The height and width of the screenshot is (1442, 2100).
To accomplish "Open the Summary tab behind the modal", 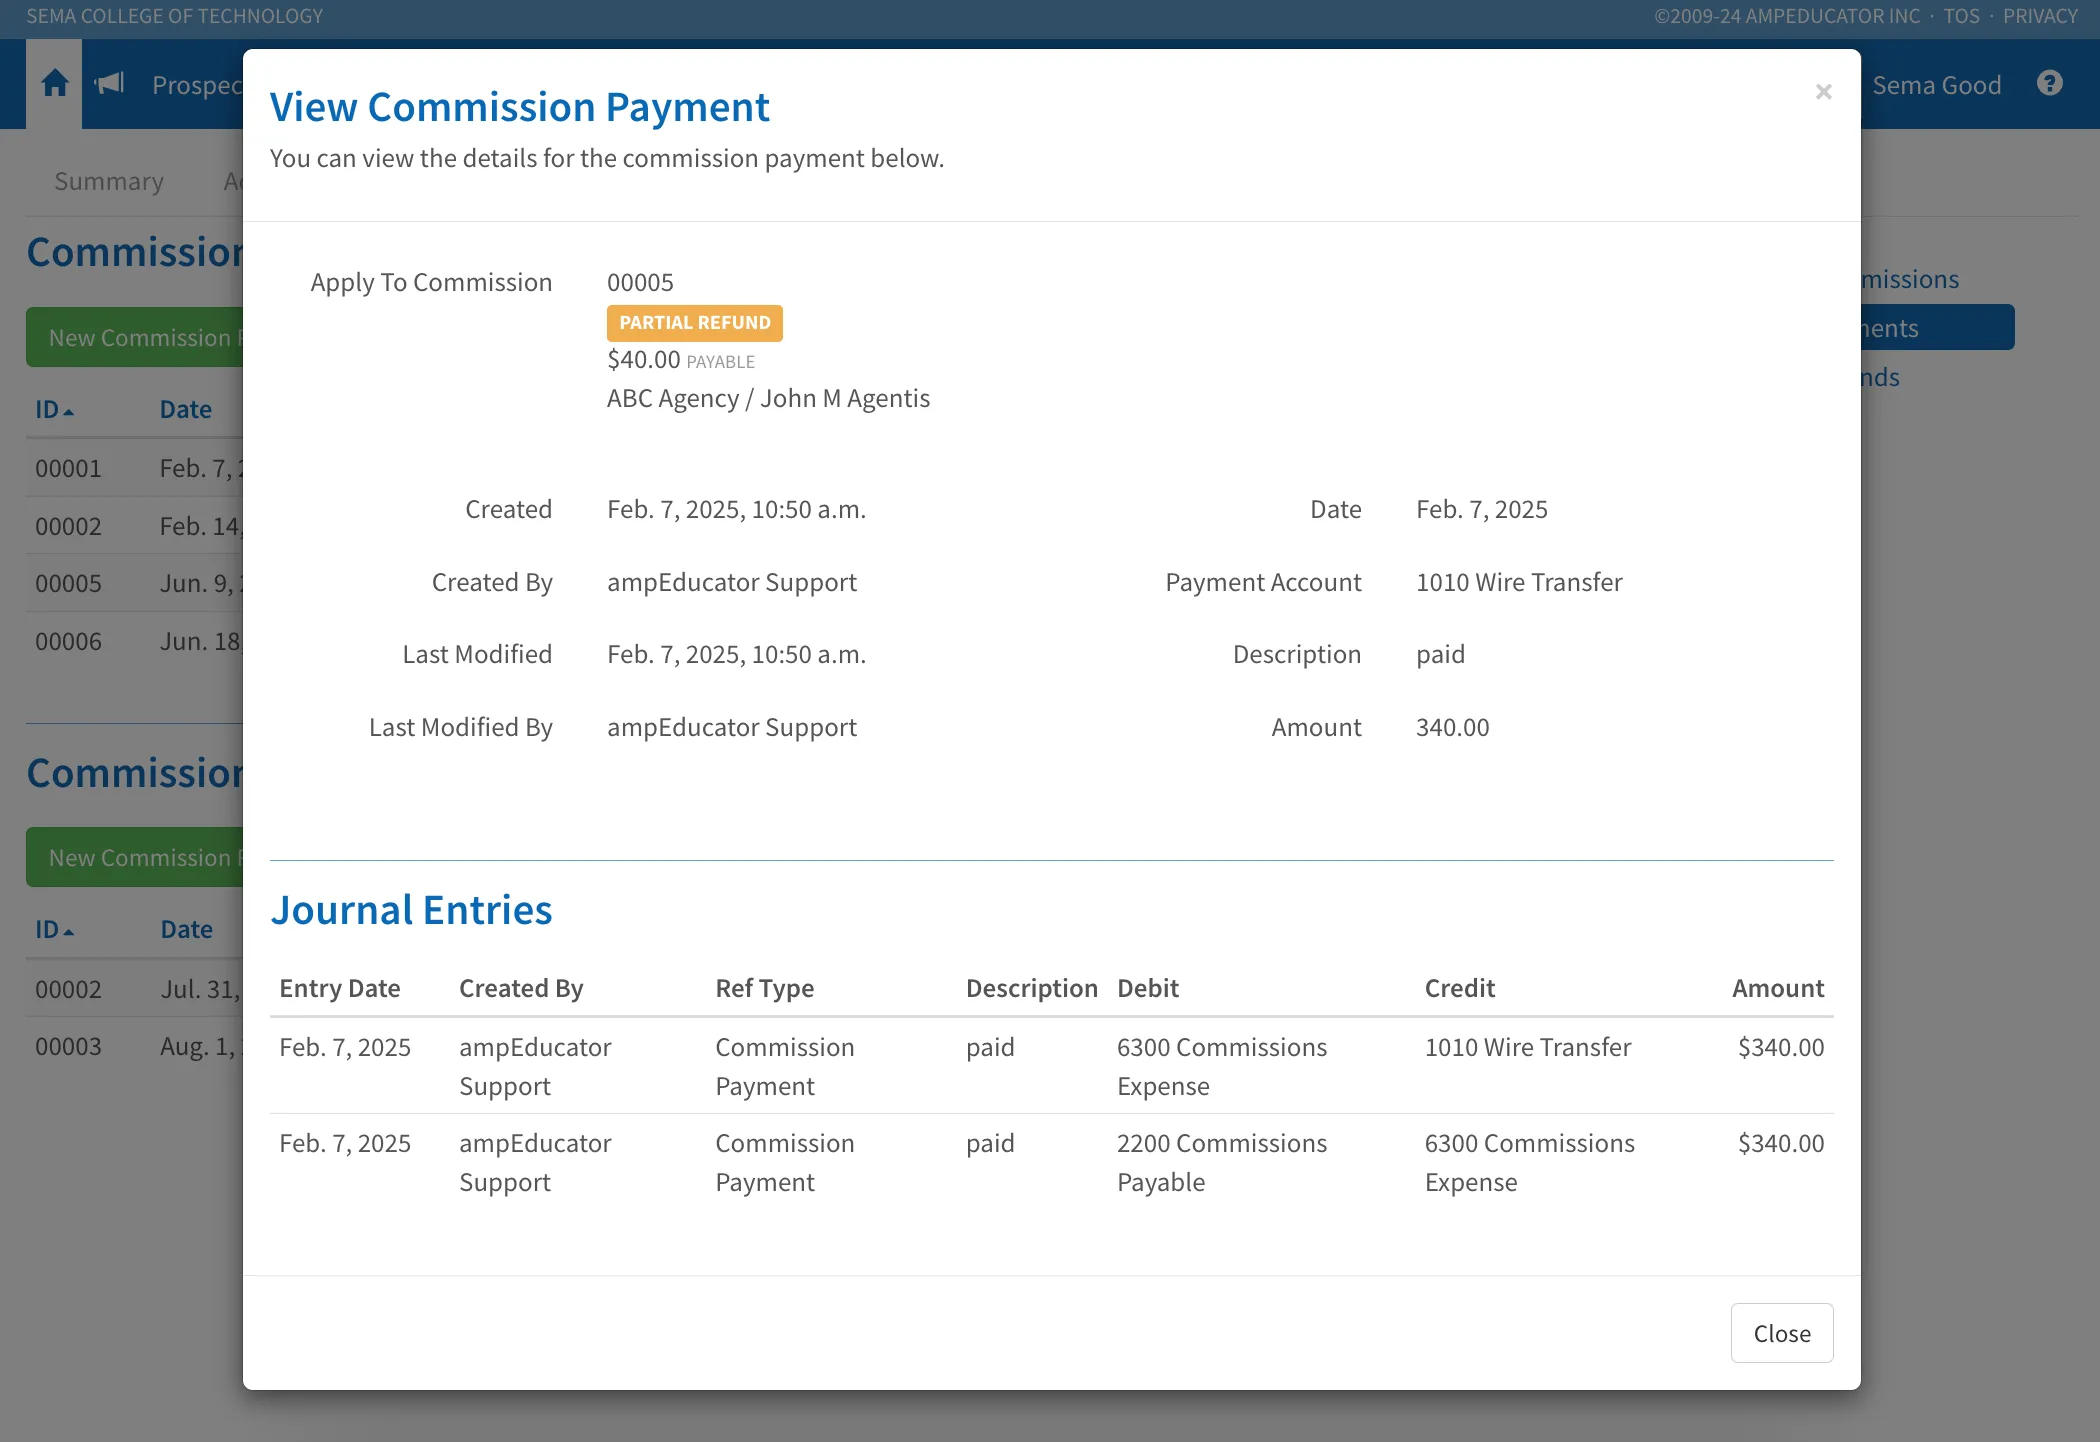I will [x=109, y=181].
